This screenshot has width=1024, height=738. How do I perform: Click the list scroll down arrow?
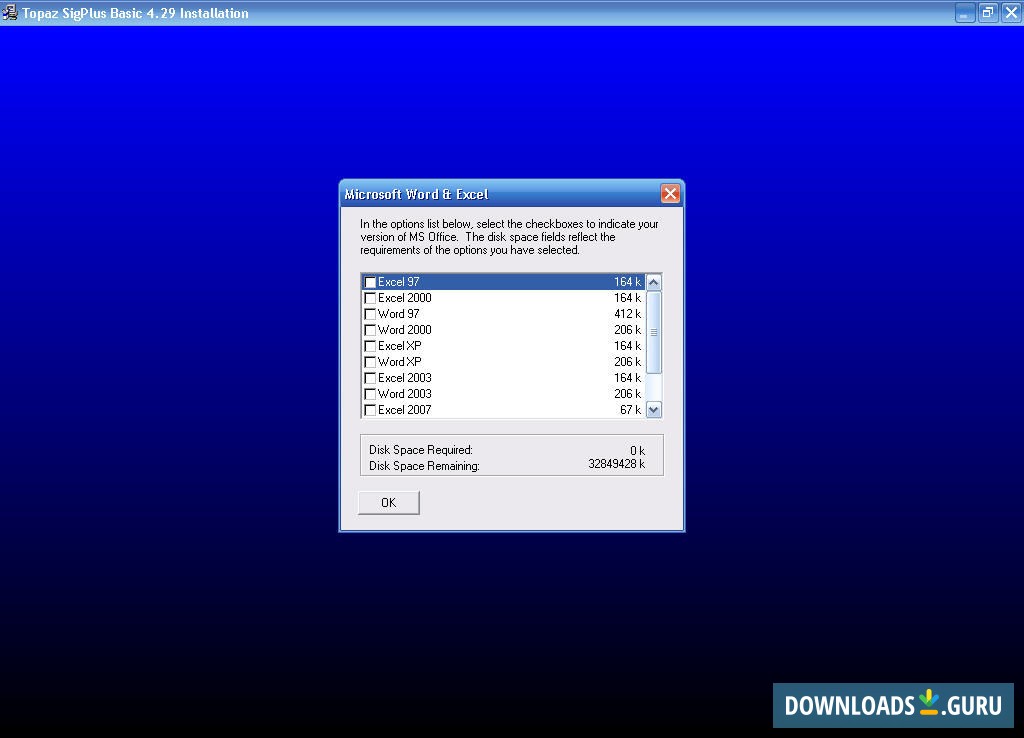coord(654,409)
